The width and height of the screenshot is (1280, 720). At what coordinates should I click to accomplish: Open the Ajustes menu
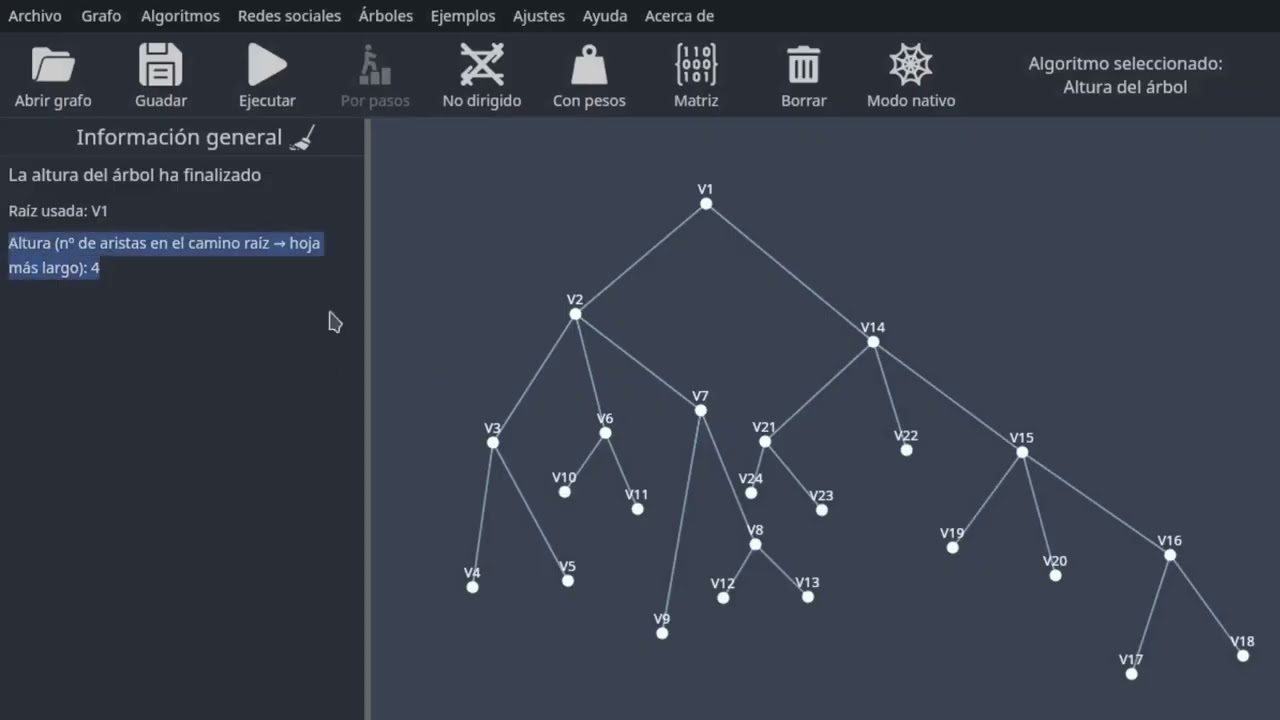(x=539, y=16)
